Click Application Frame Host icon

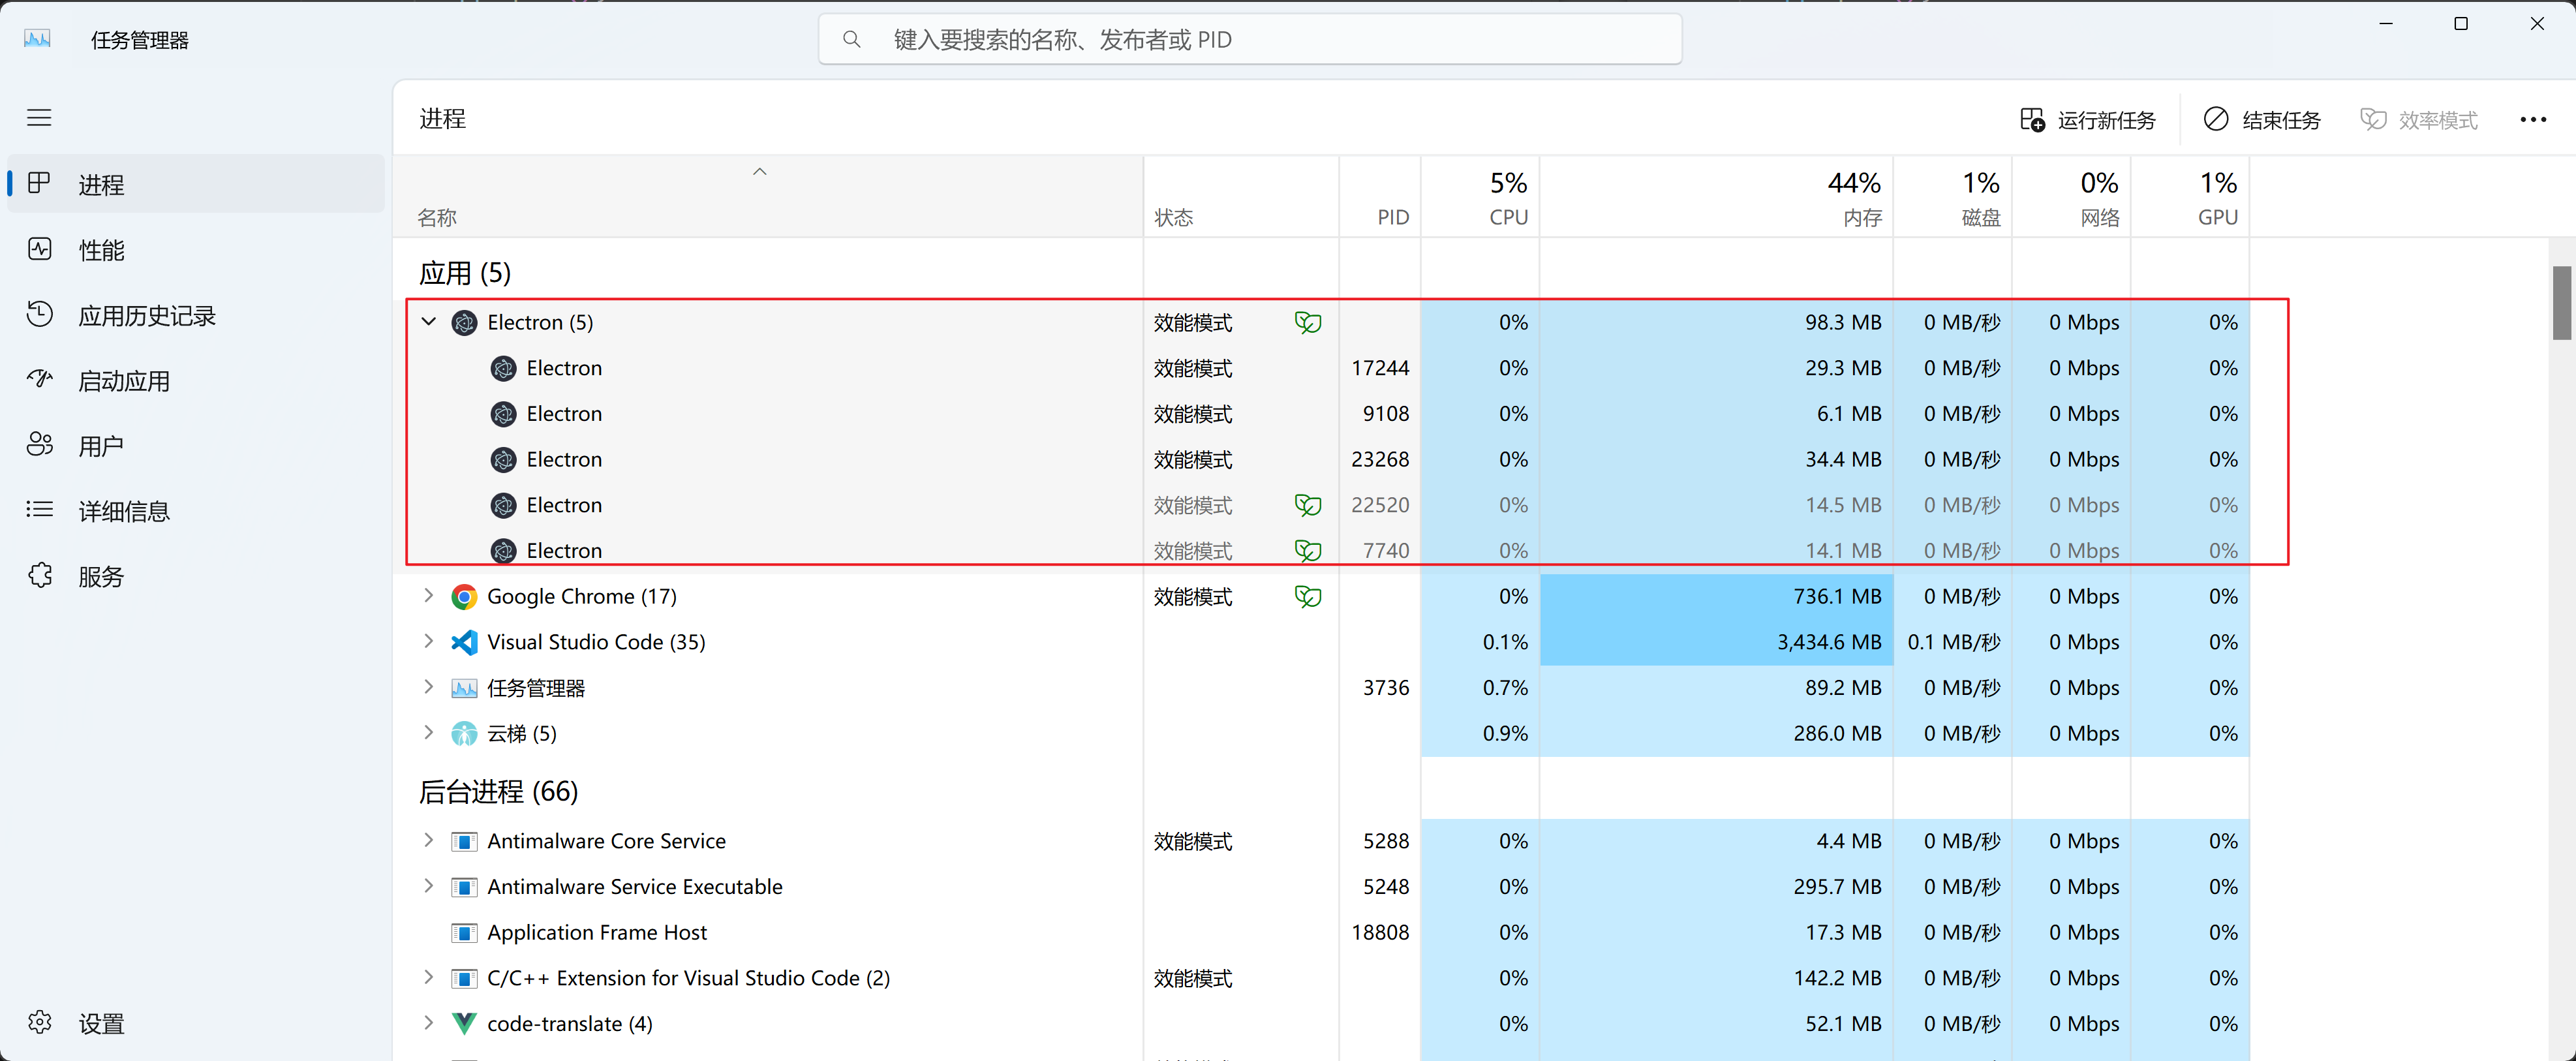(464, 933)
